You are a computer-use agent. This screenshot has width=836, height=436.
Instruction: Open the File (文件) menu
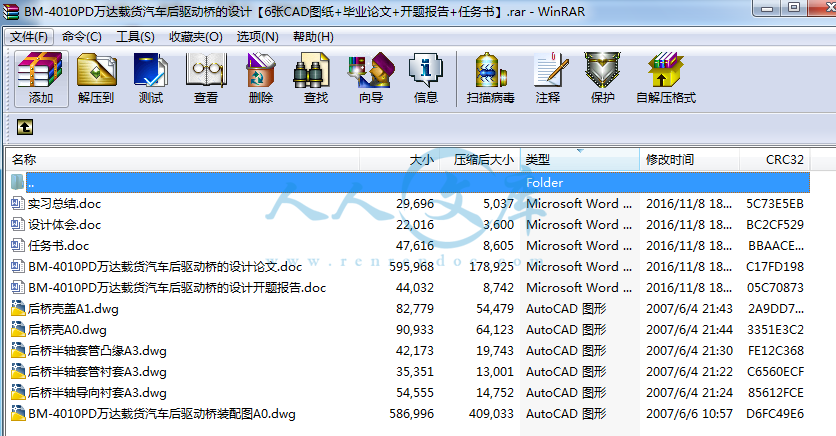(29, 37)
